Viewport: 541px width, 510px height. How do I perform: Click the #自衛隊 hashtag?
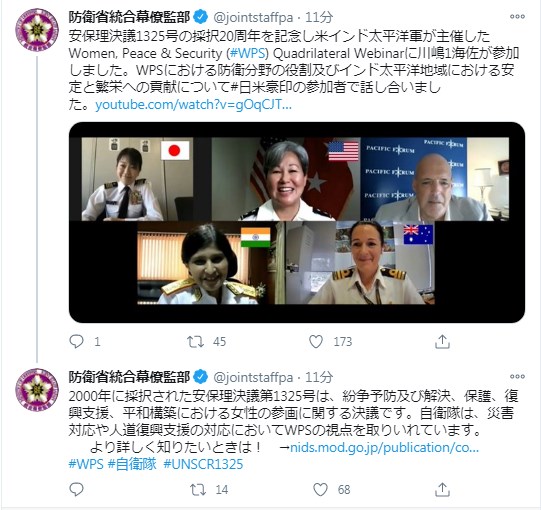click(132, 464)
